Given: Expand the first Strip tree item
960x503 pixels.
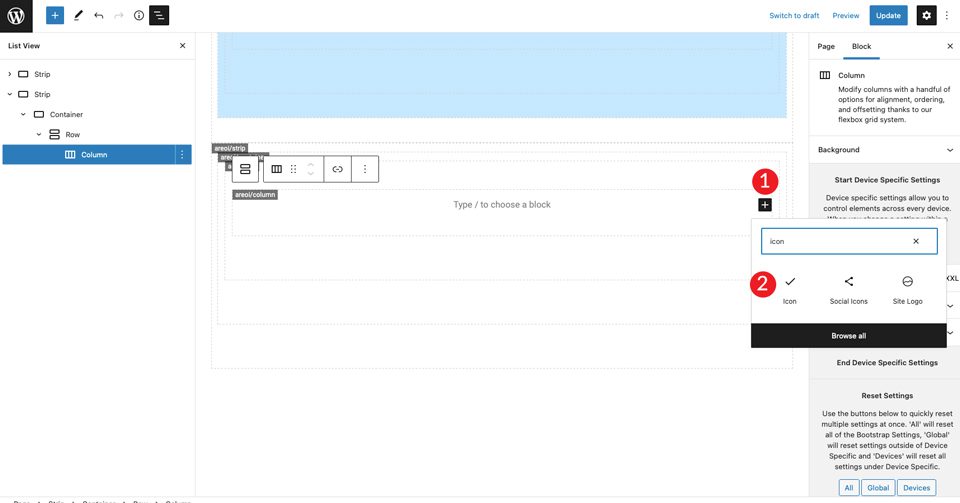Looking at the screenshot, I should pyautogui.click(x=9, y=74).
